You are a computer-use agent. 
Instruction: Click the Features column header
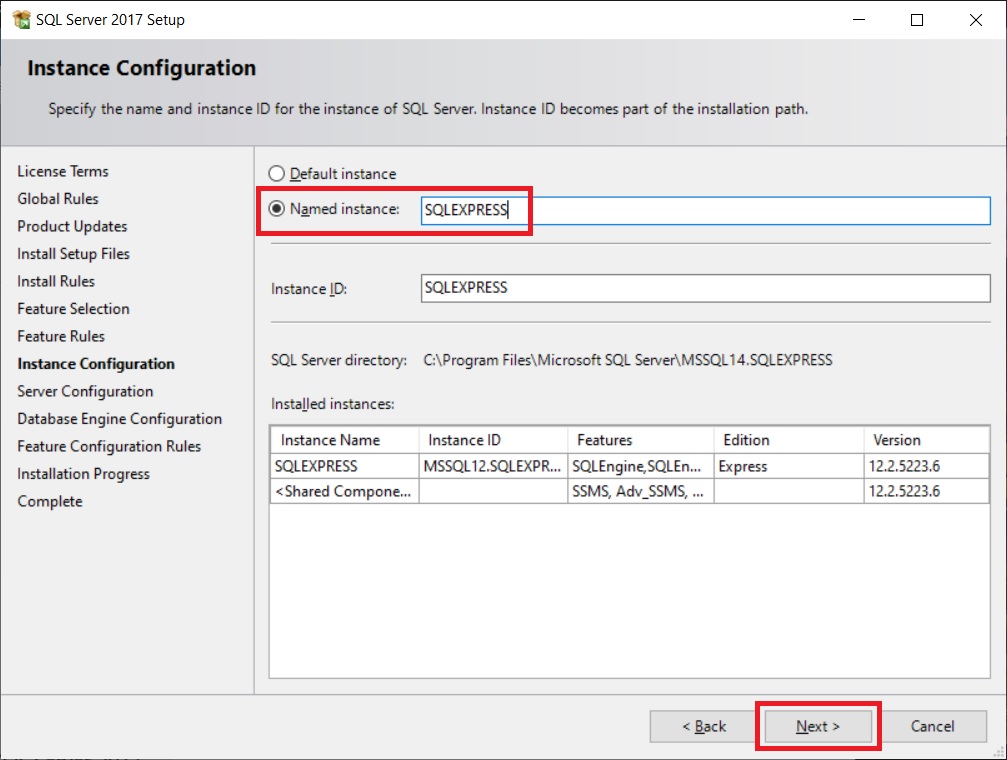pos(641,440)
